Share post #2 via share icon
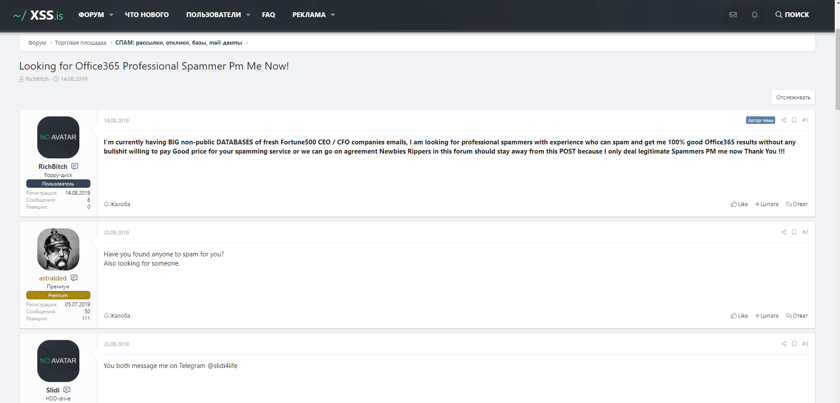Viewport: 840px width, 403px height. pyautogui.click(x=783, y=233)
